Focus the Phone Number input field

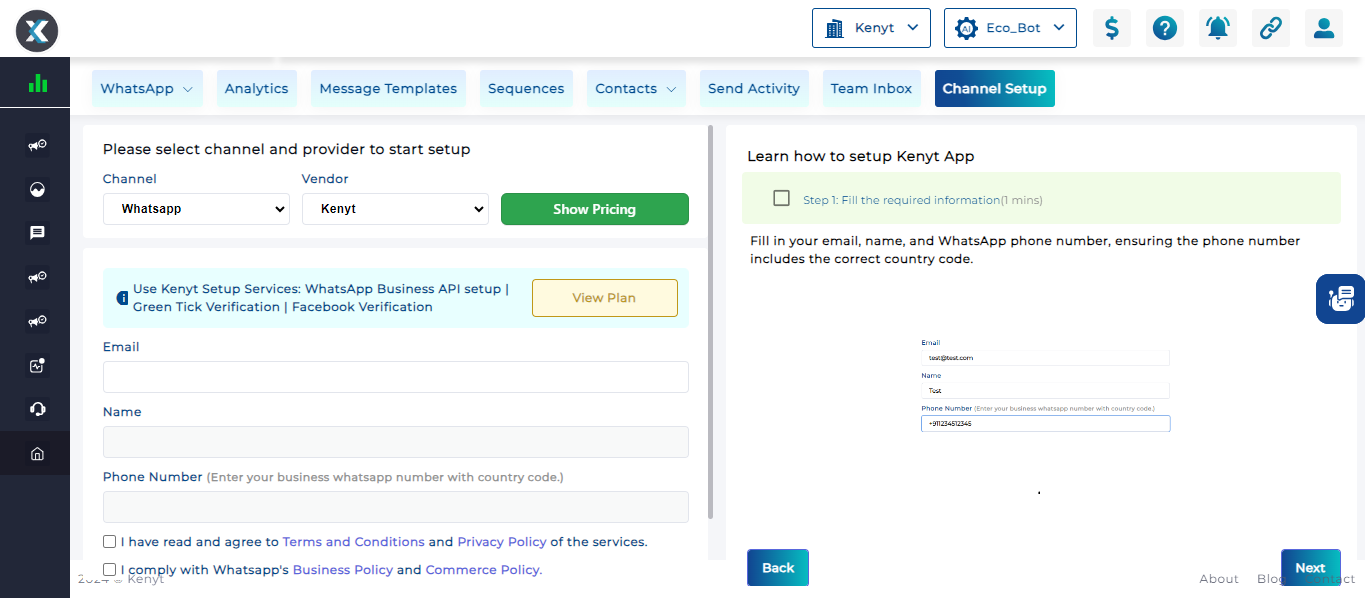[x=396, y=507]
